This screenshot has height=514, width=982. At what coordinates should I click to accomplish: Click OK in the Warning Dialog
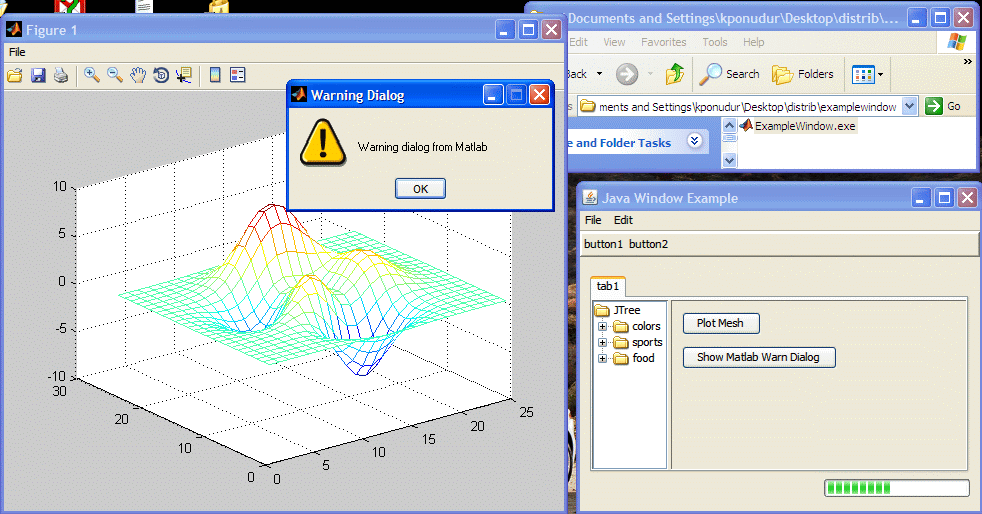[420, 188]
